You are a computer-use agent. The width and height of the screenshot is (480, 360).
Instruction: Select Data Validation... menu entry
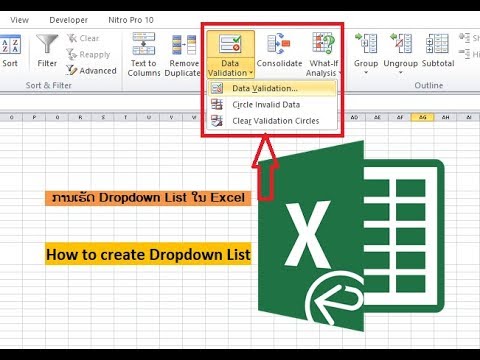(x=272, y=89)
